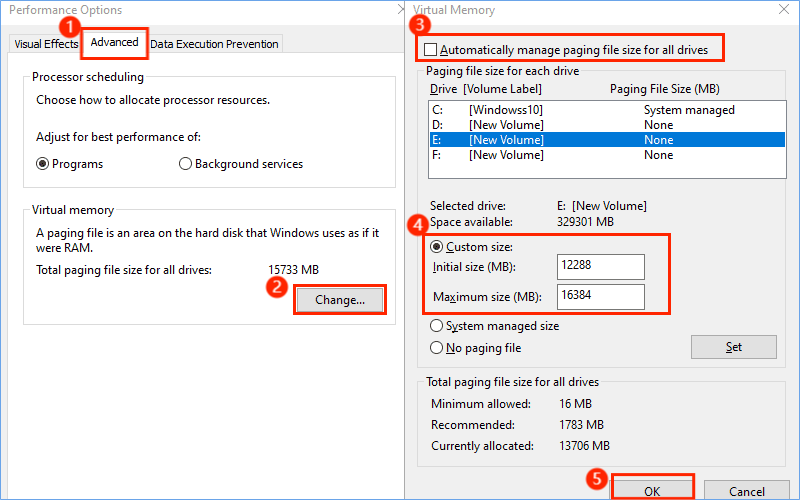Click the 329301 MB space available value
800x500 pixels.
(585, 222)
